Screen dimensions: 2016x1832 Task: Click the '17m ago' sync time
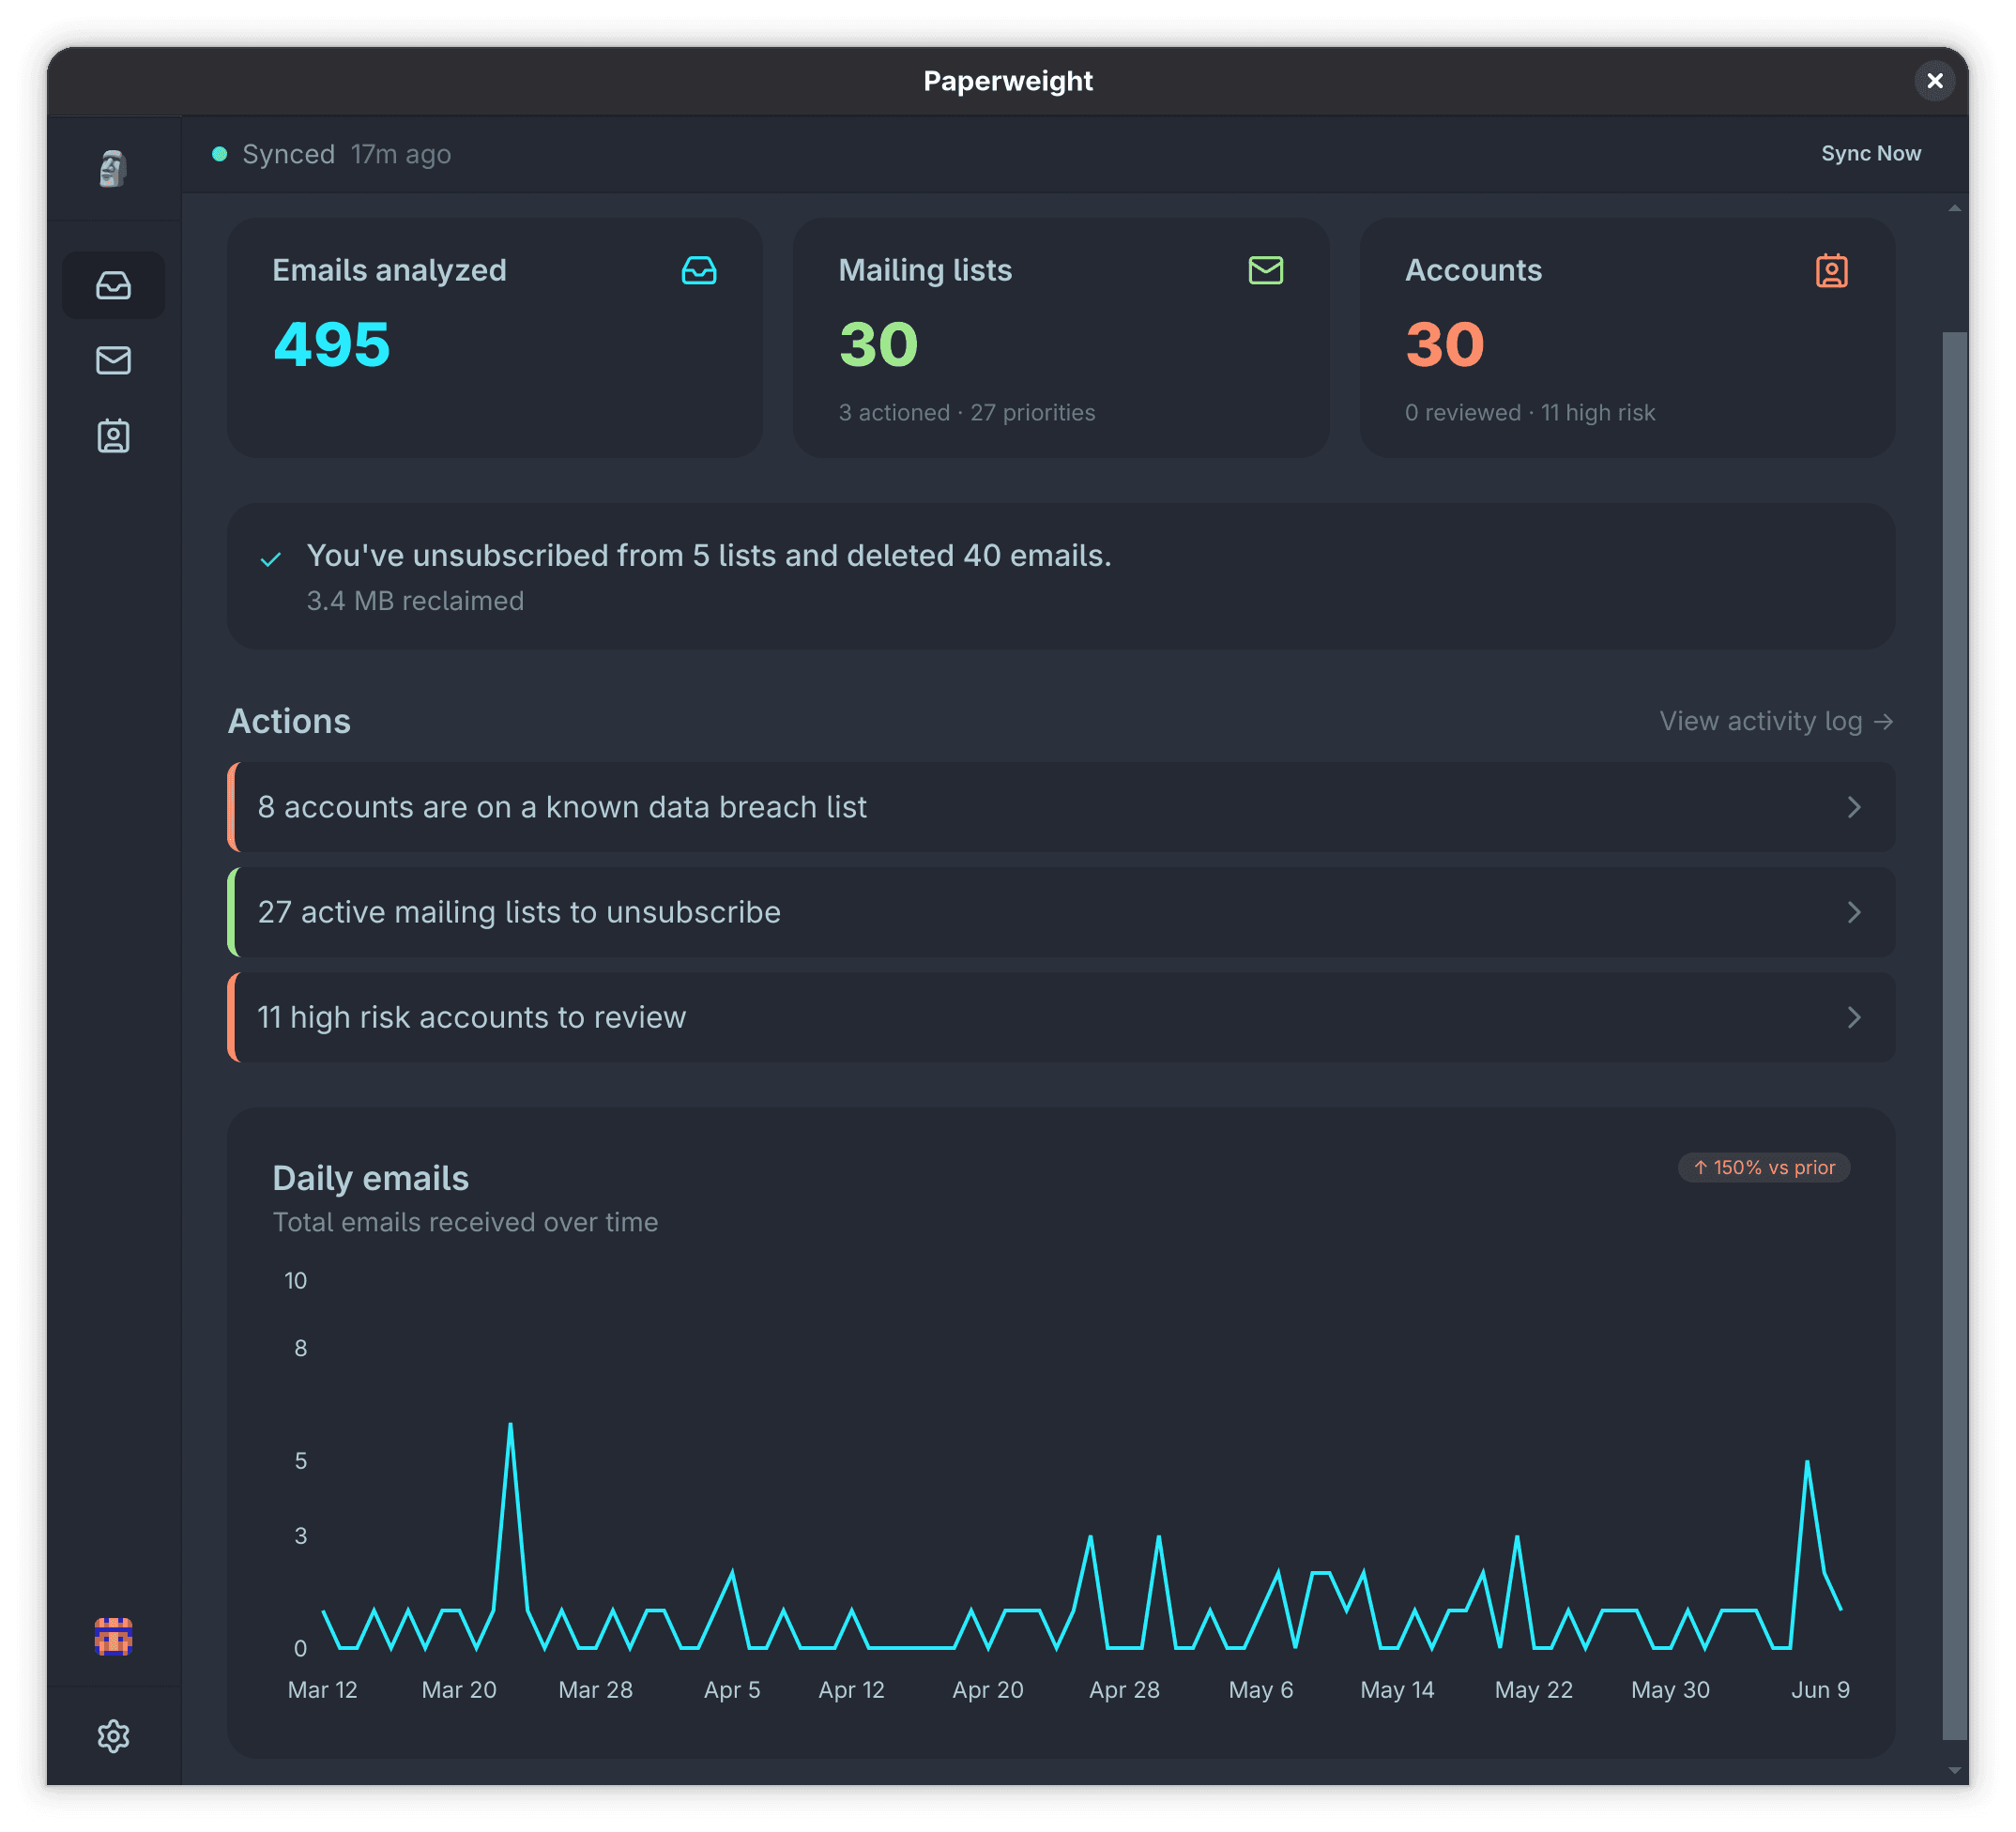coord(401,154)
